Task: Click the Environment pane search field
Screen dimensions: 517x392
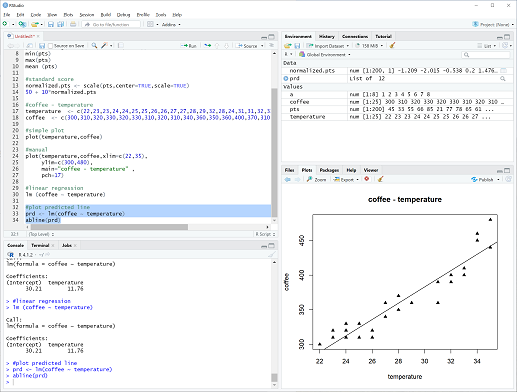Action: (486, 54)
